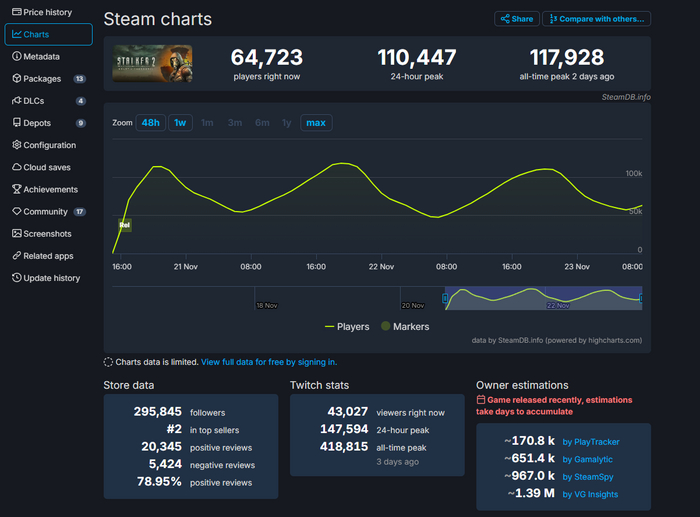Set chart zoom to 48h

(150, 123)
